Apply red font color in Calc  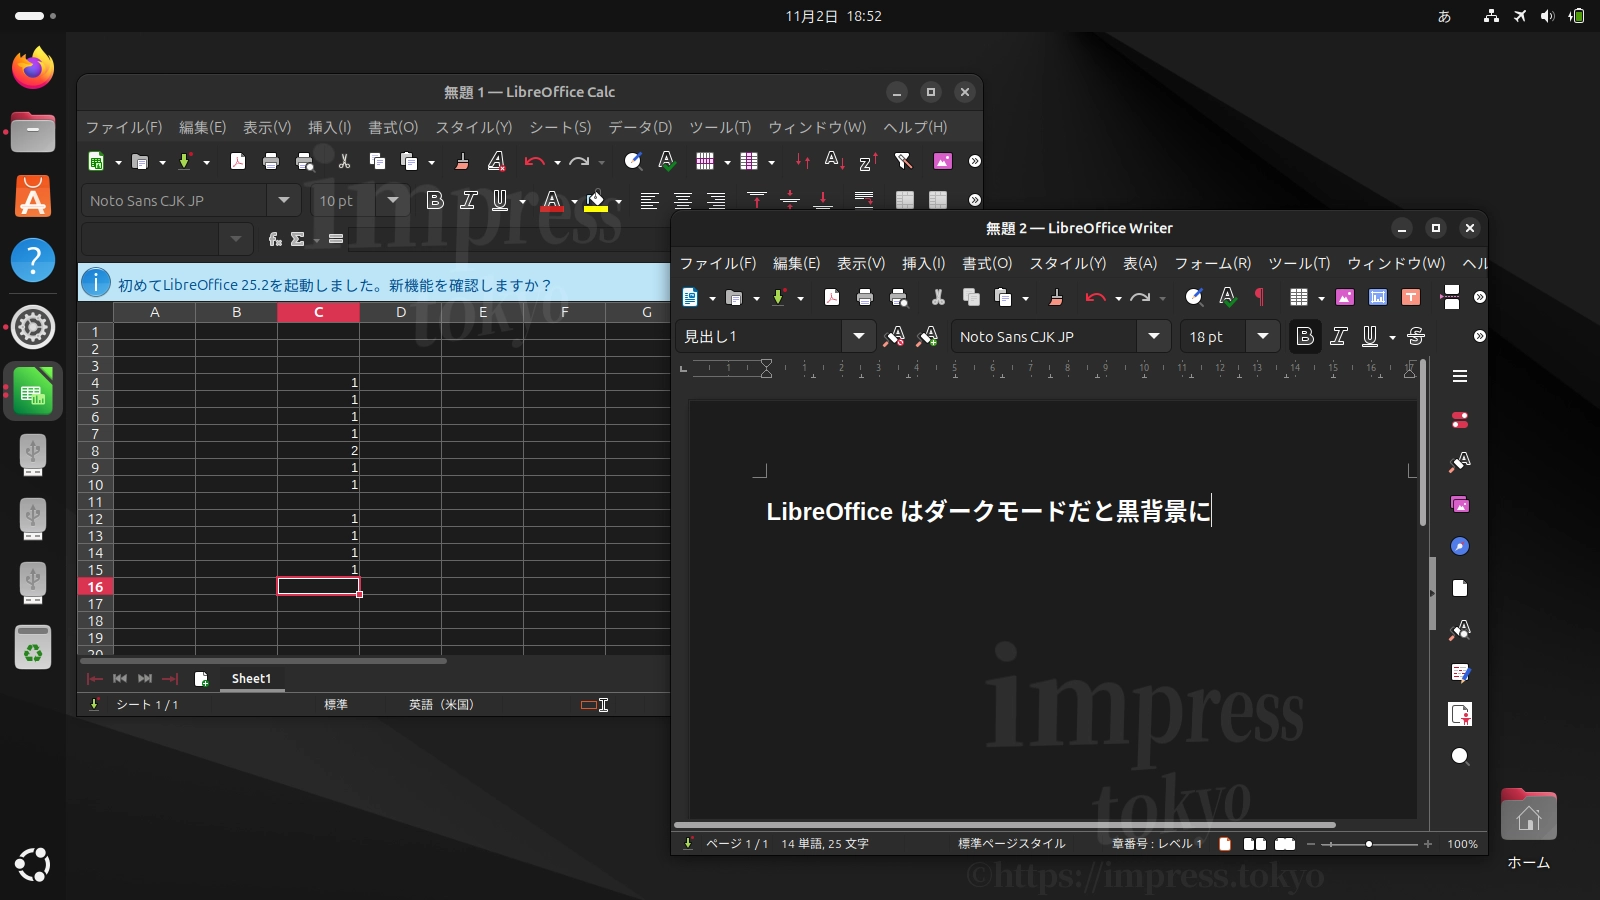552,201
